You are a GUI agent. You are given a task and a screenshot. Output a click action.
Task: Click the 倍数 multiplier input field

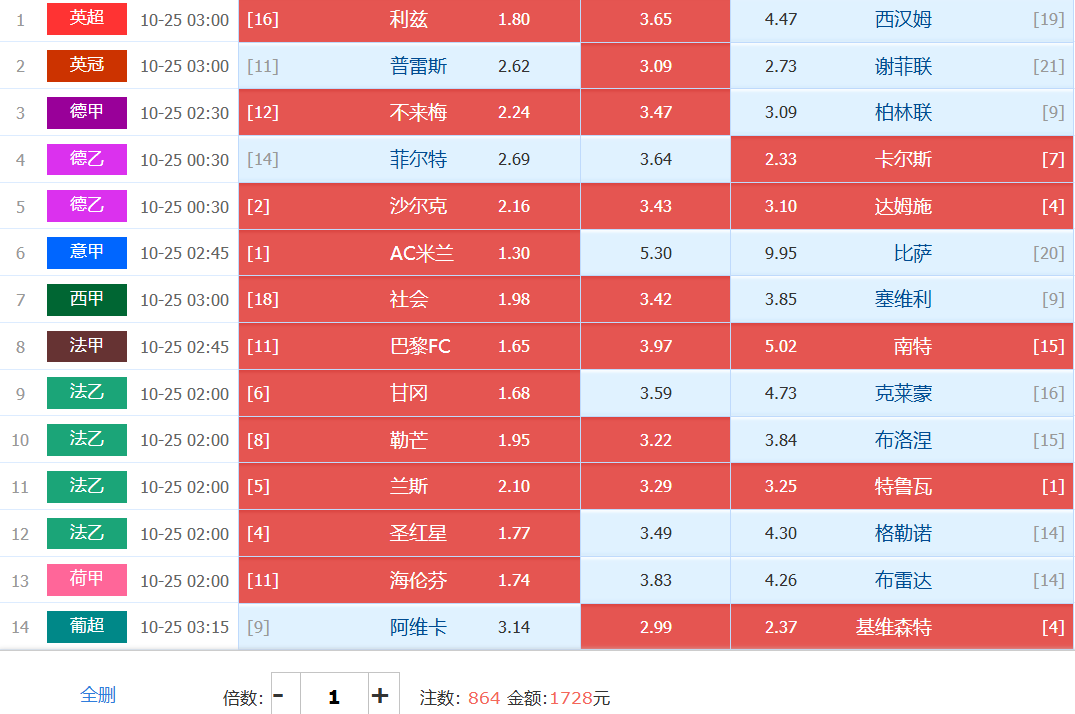click(333, 696)
